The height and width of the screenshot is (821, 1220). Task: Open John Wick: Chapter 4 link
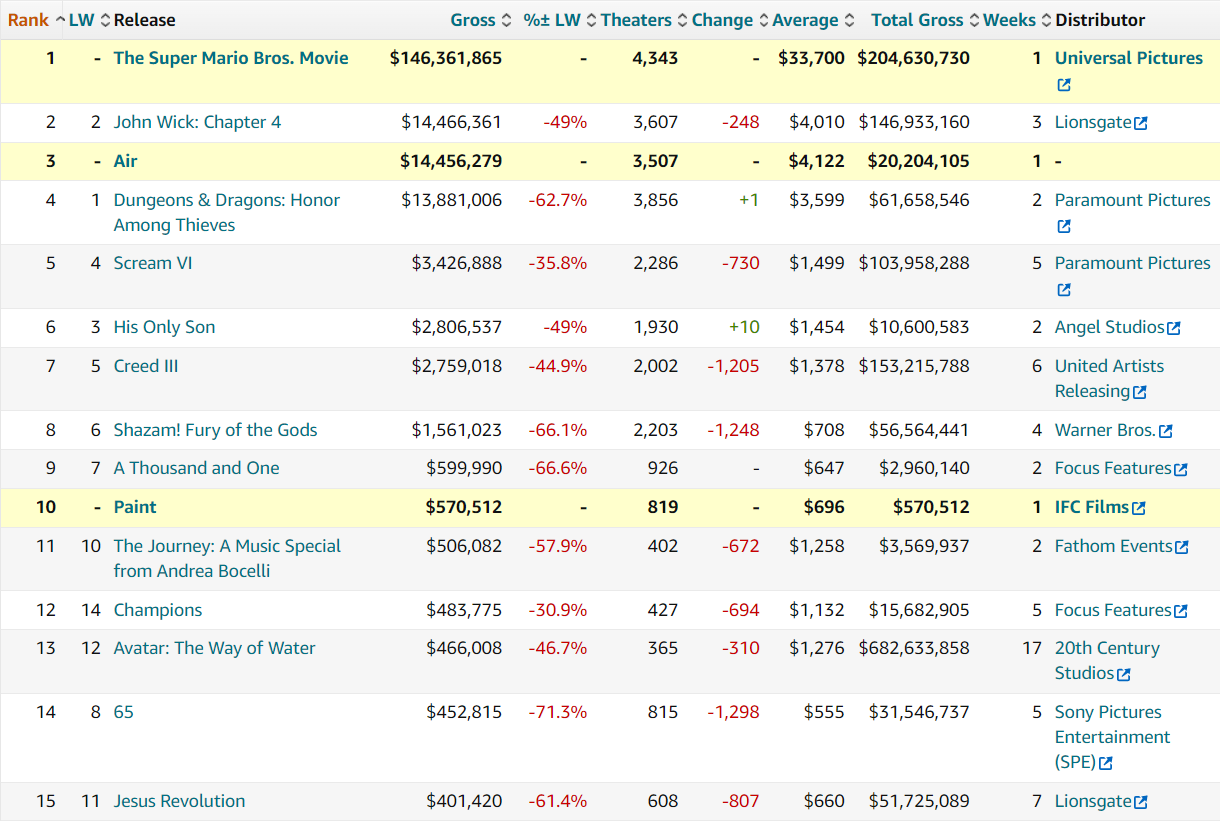coord(197,122)
